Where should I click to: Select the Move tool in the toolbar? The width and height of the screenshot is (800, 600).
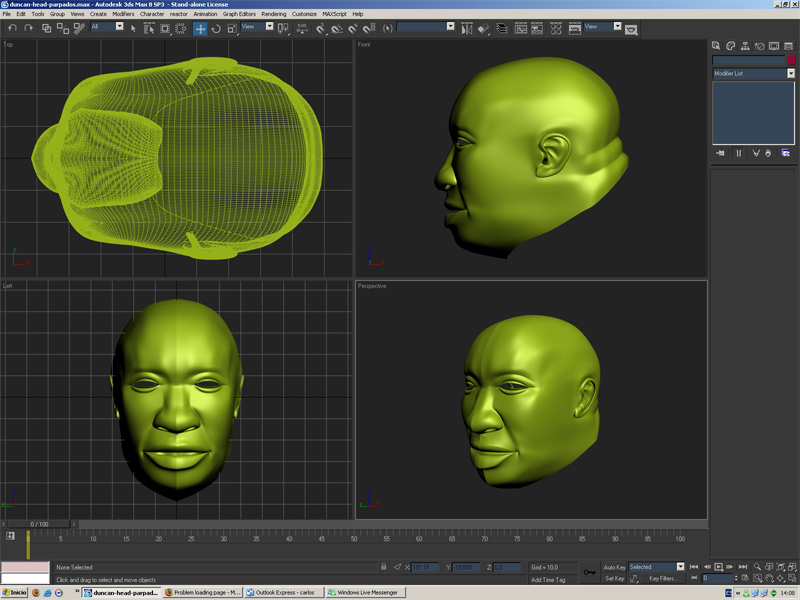coord(200,29)
